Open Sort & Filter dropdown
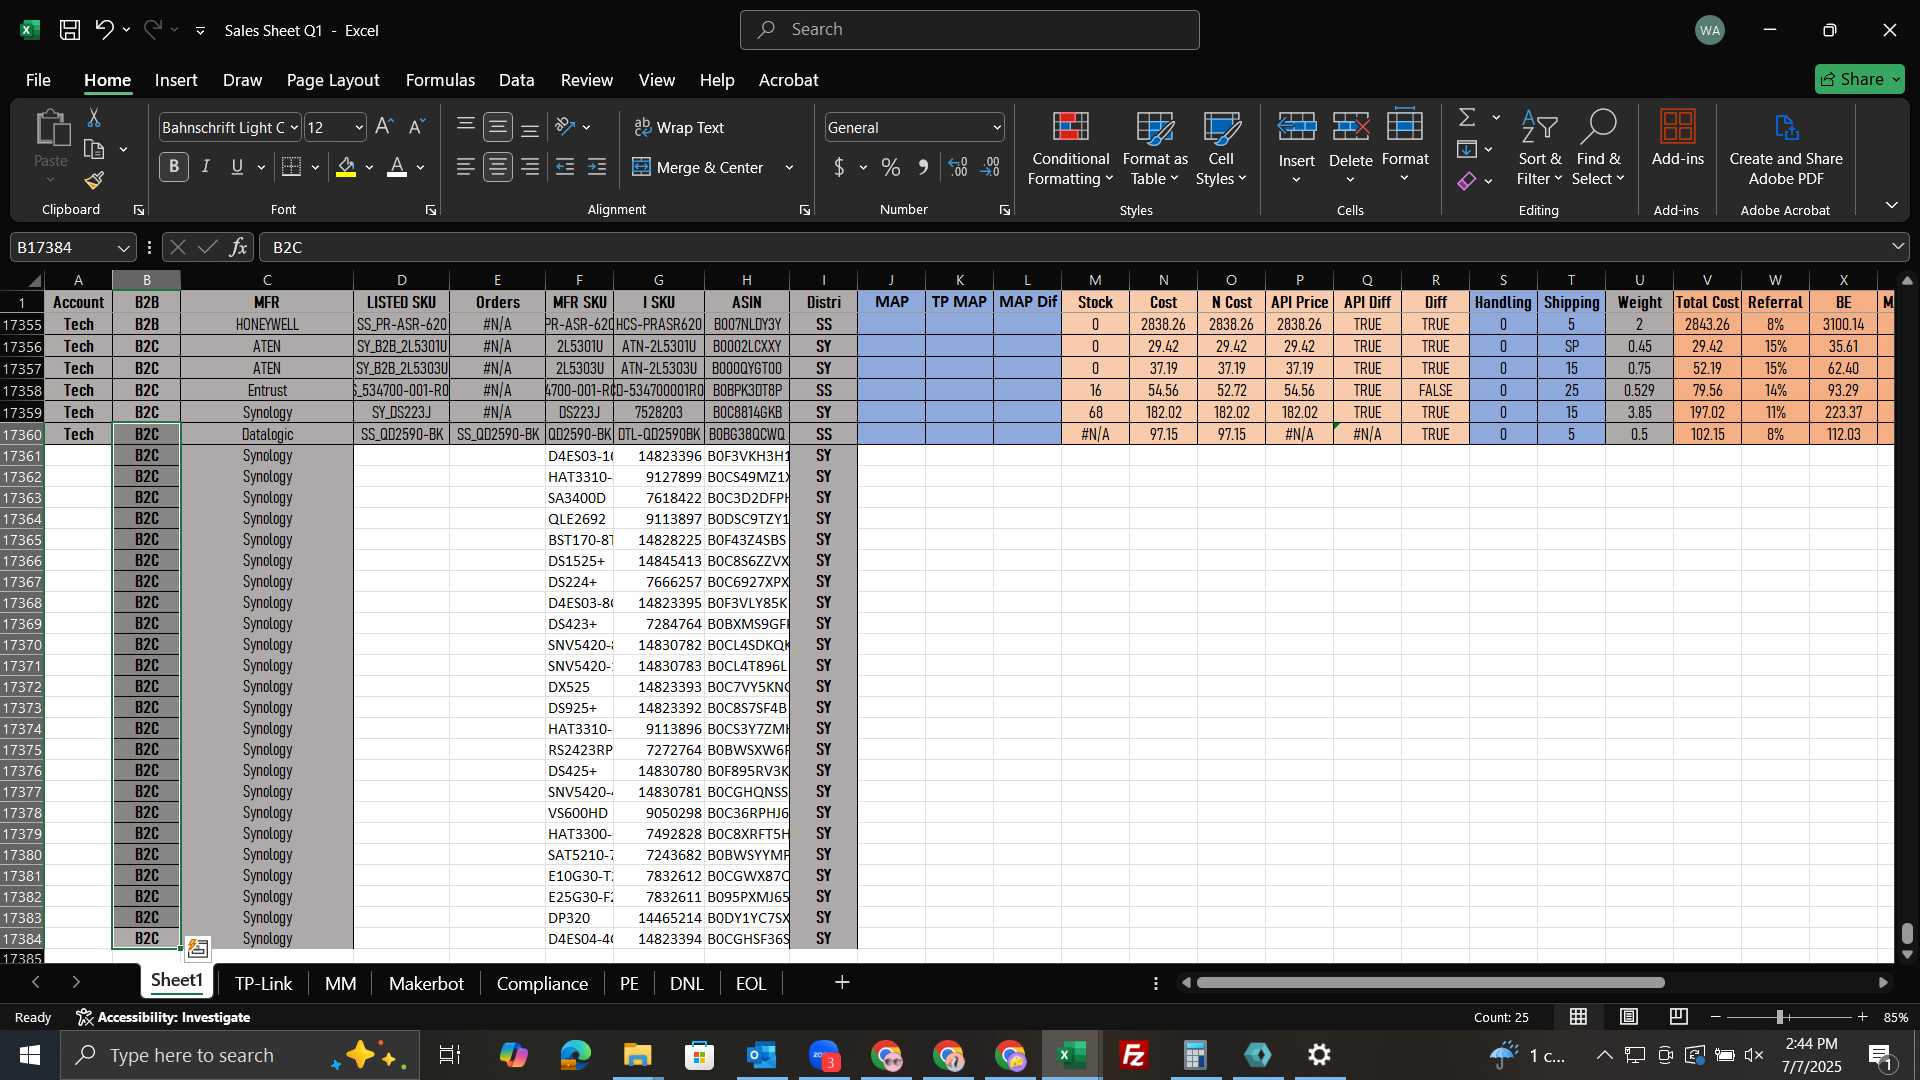Image resolution: width=1920 pixels, height=1080 pixels. coord(1539,148)
